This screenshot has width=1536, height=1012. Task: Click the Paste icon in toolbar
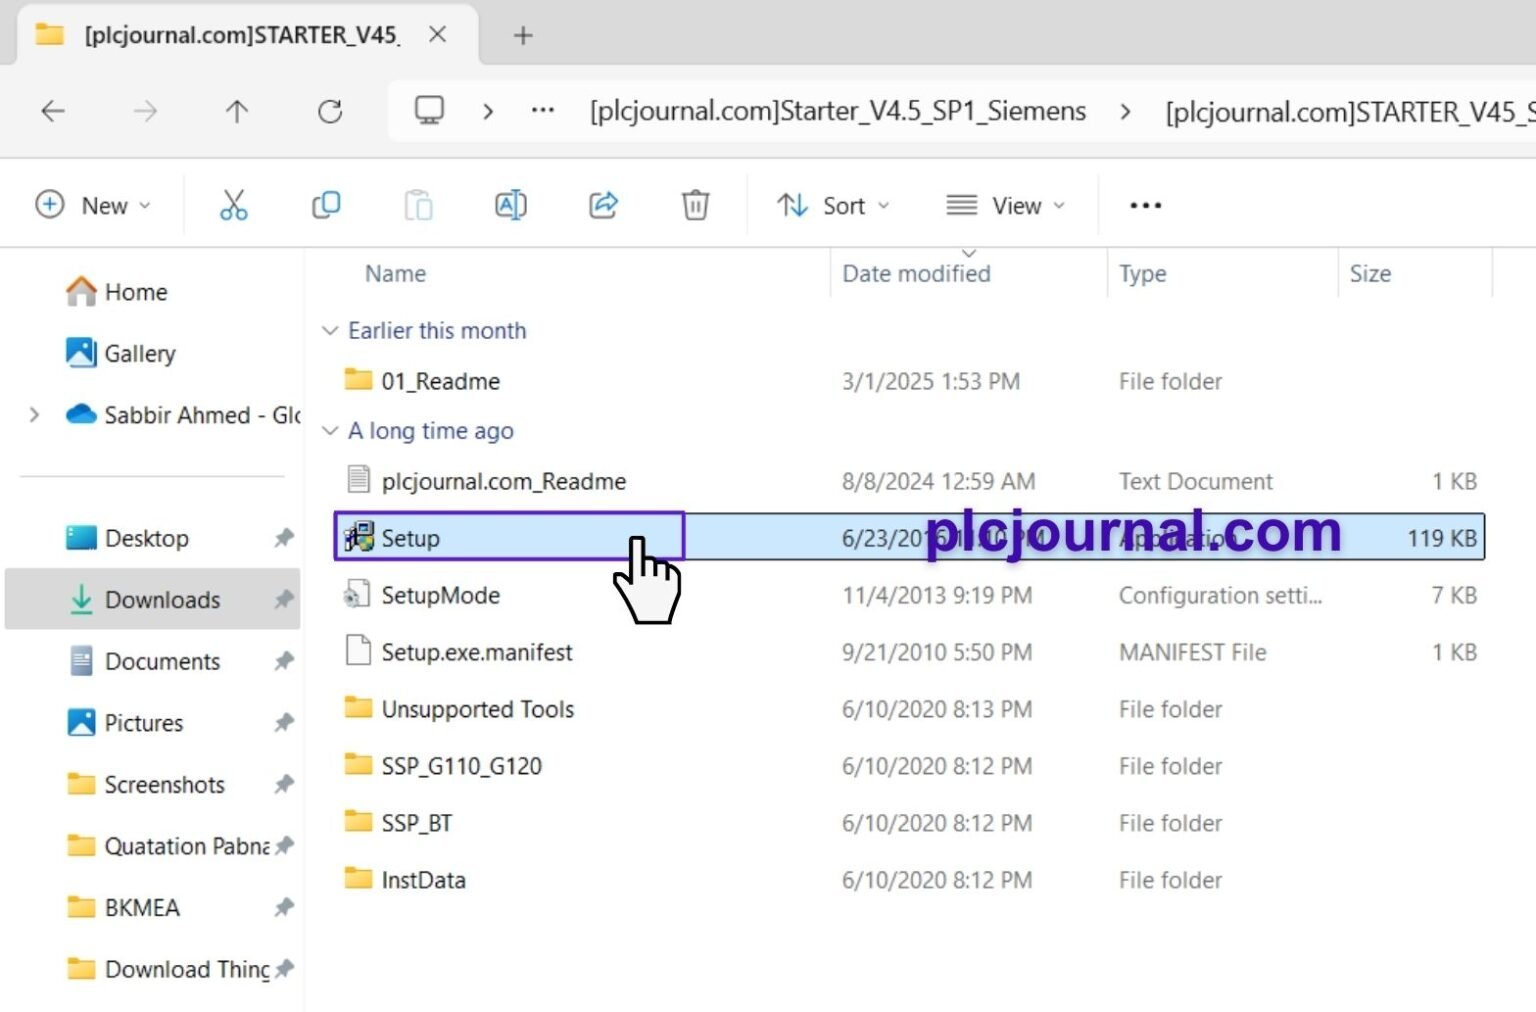[x=419, y=205]
